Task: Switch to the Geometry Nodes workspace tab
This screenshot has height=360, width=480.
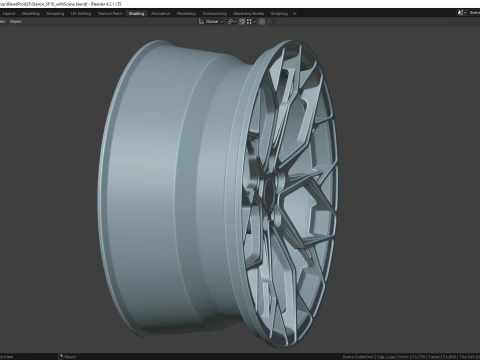Action: pyautogui.click(x=249, y=14)
